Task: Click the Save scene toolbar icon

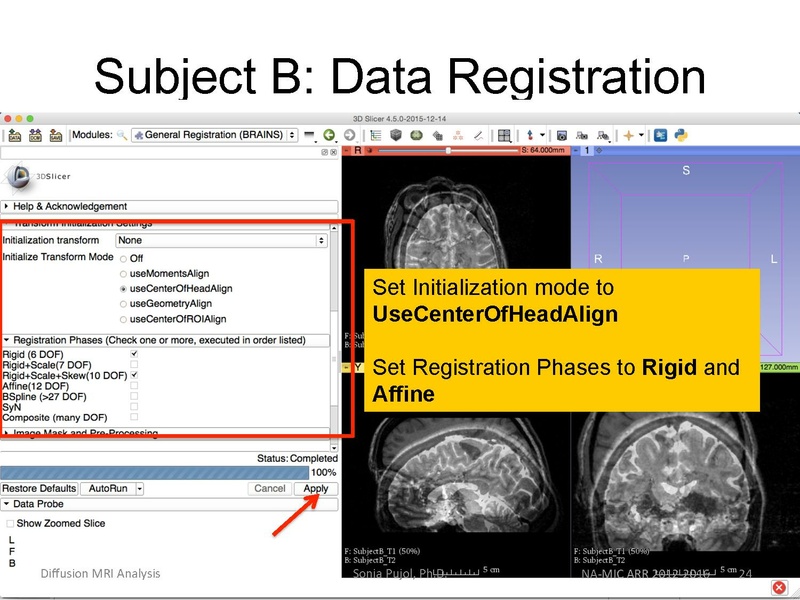Action: [54, 134]
